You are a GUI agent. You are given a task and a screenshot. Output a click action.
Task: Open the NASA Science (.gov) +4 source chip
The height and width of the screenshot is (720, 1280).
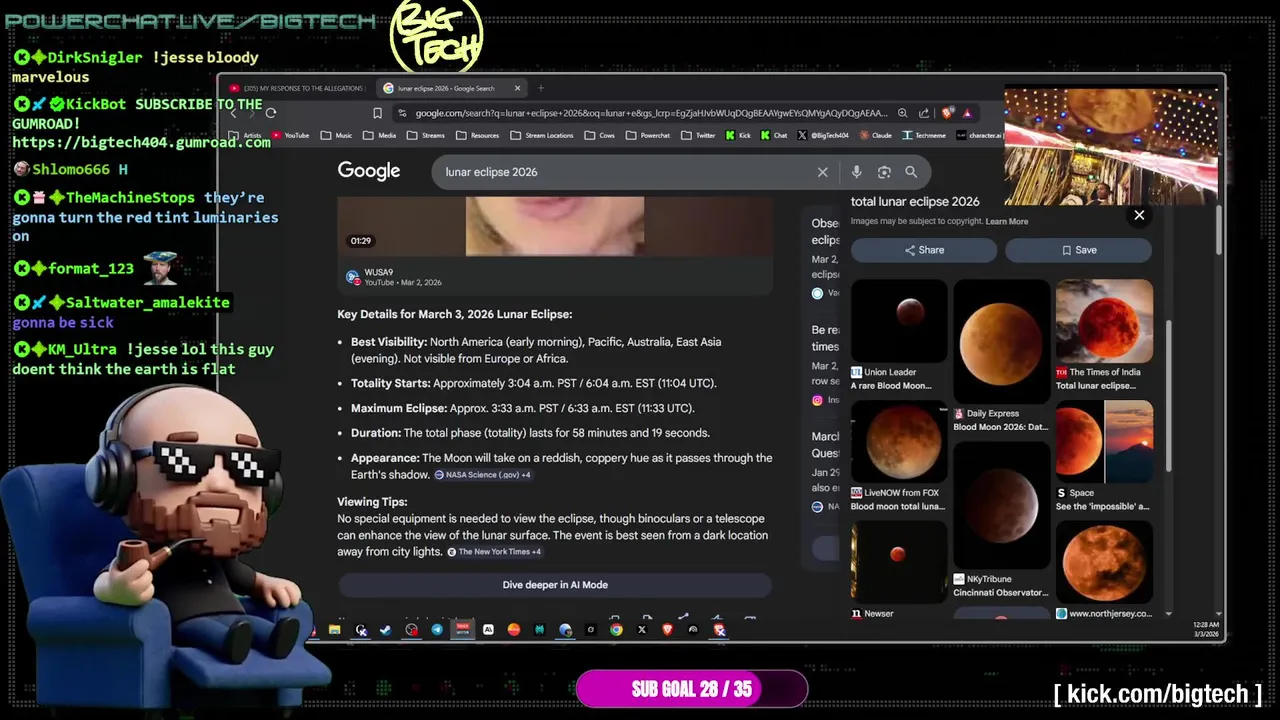pyautogui.click(x=482, y=475)
